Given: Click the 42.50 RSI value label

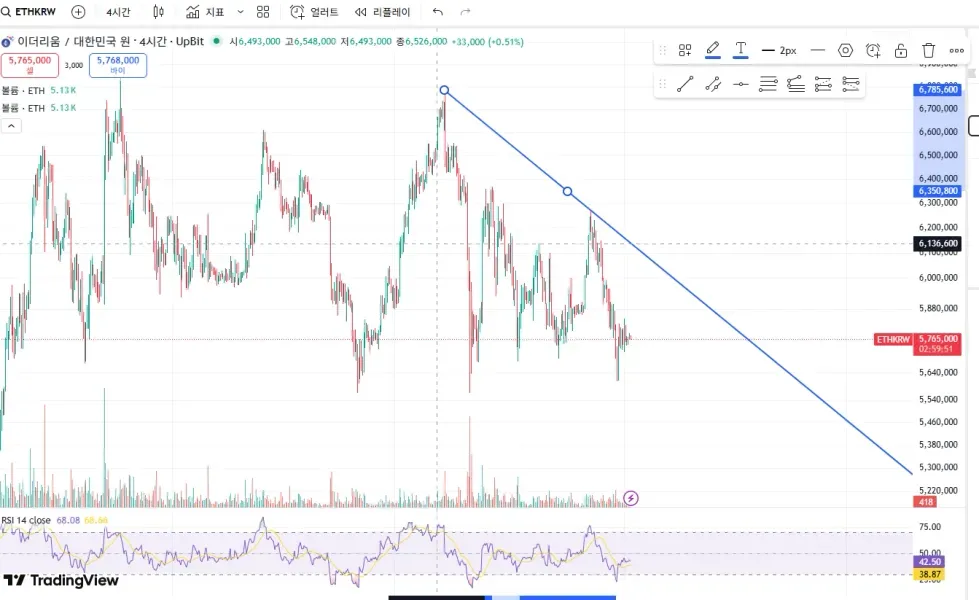Looking at the screenshot, I should [929, 562].
